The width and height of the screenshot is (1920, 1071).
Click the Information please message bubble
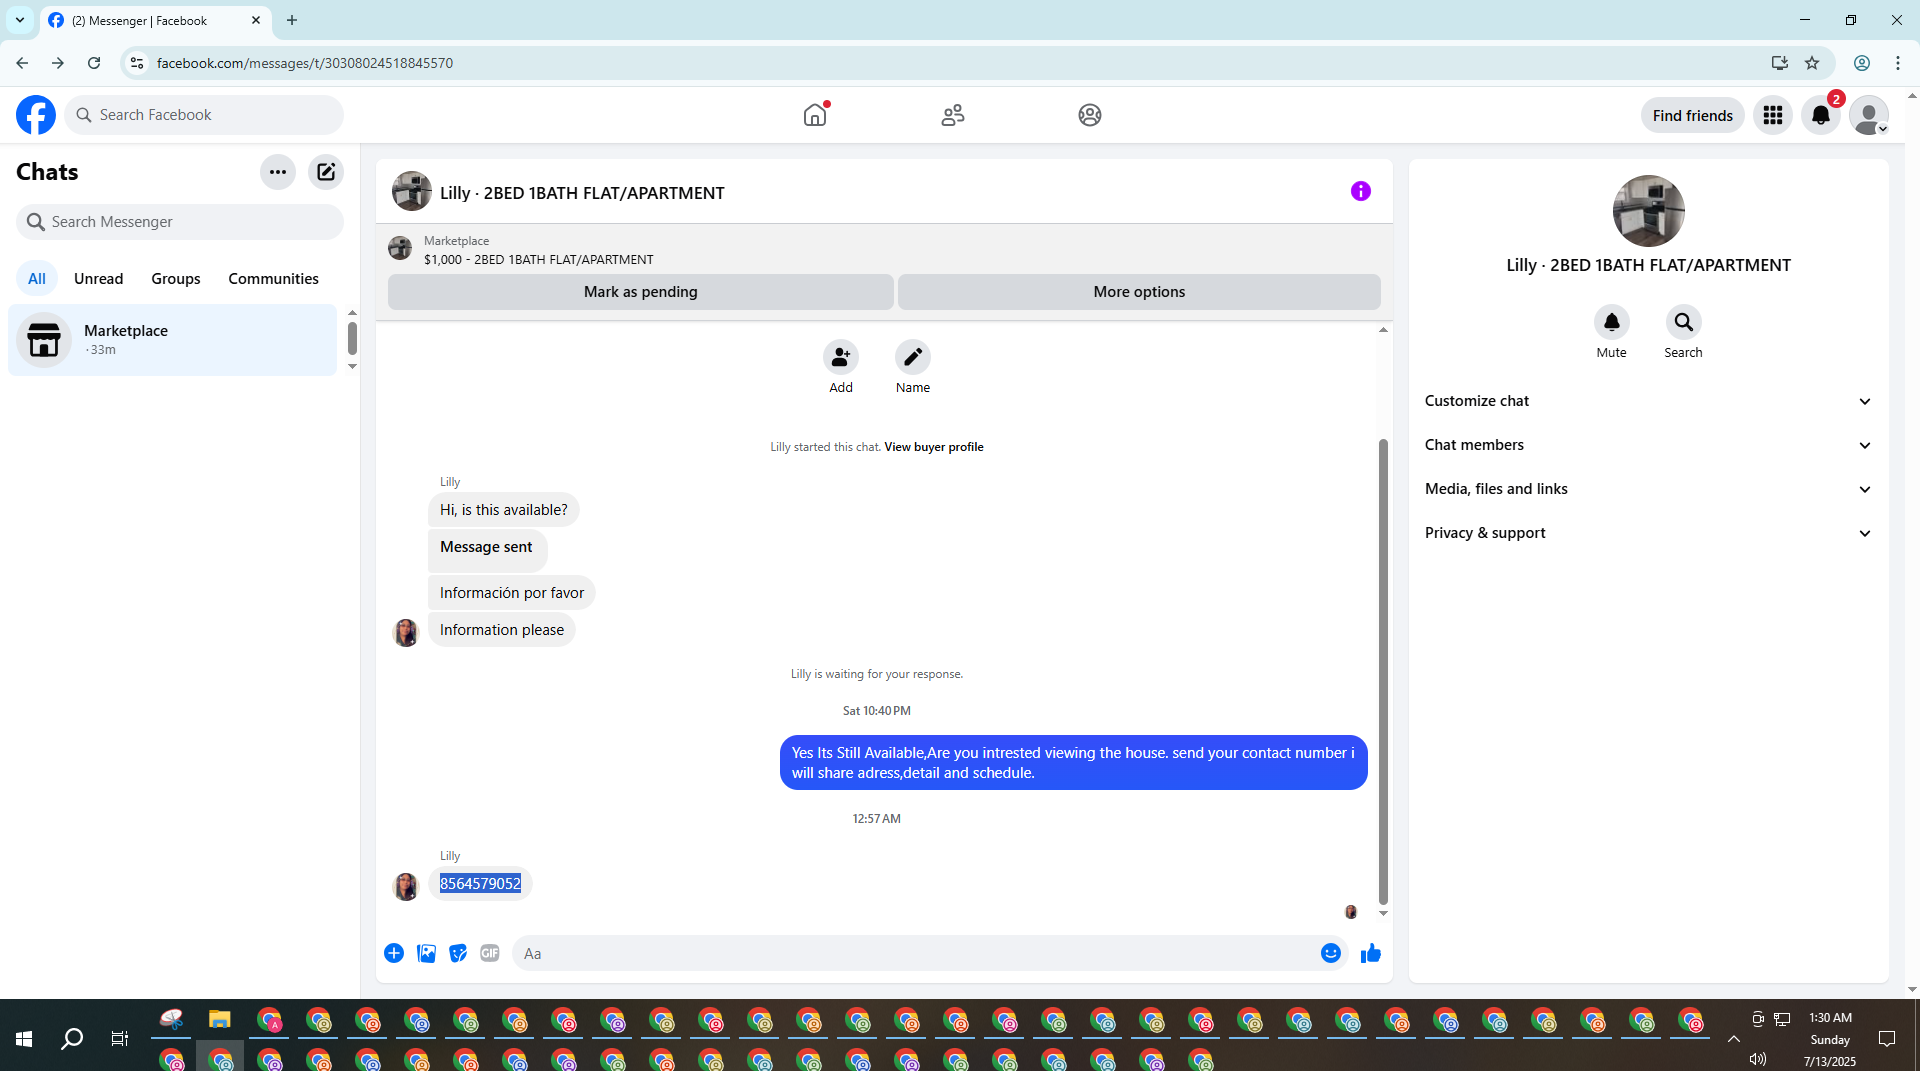pyautogui.click(x=502, y=630)
